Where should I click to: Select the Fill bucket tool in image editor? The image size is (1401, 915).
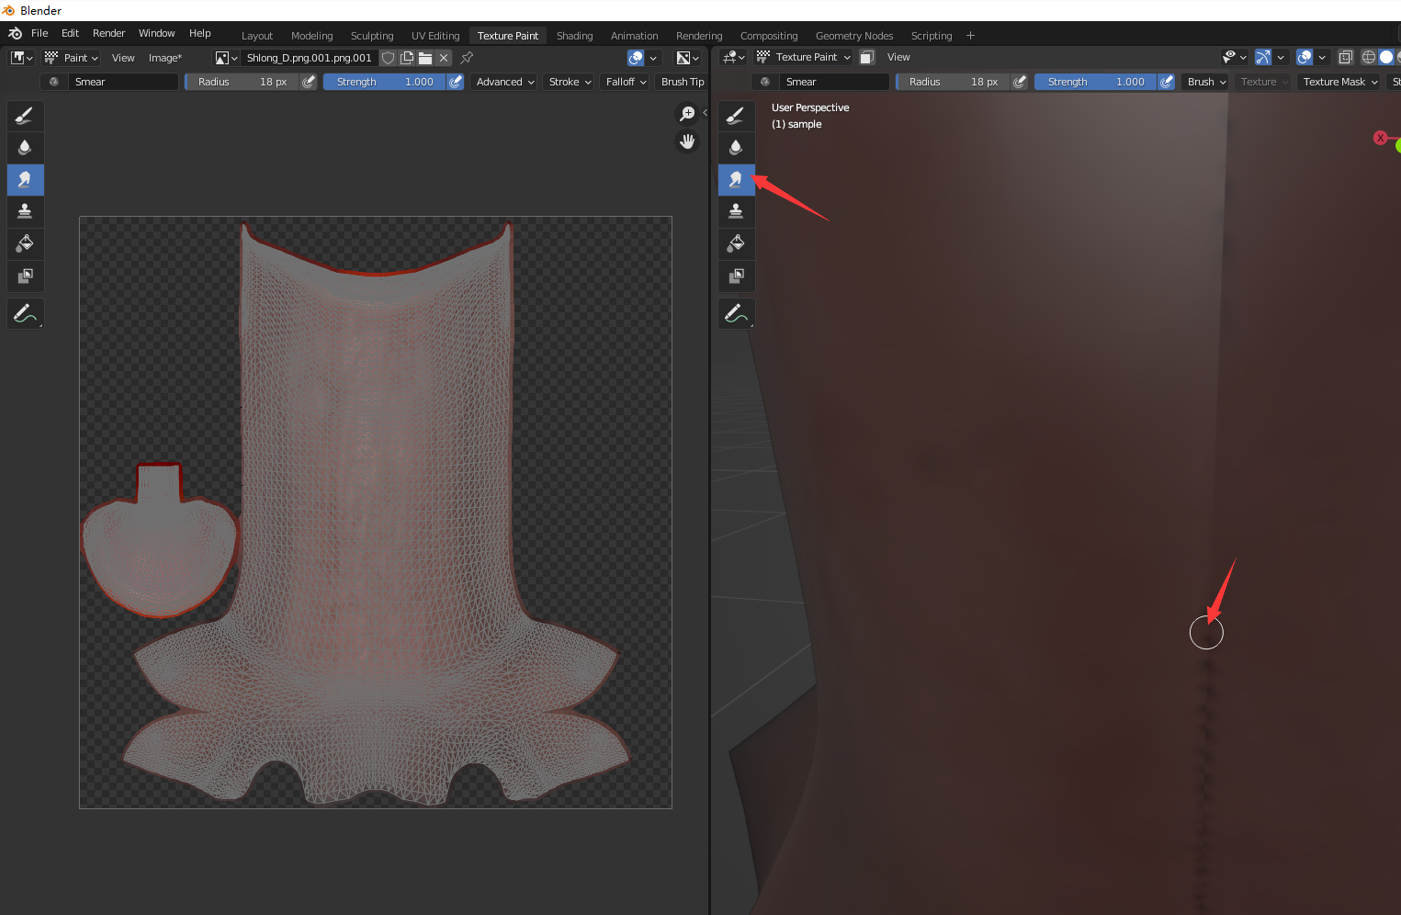25,244
